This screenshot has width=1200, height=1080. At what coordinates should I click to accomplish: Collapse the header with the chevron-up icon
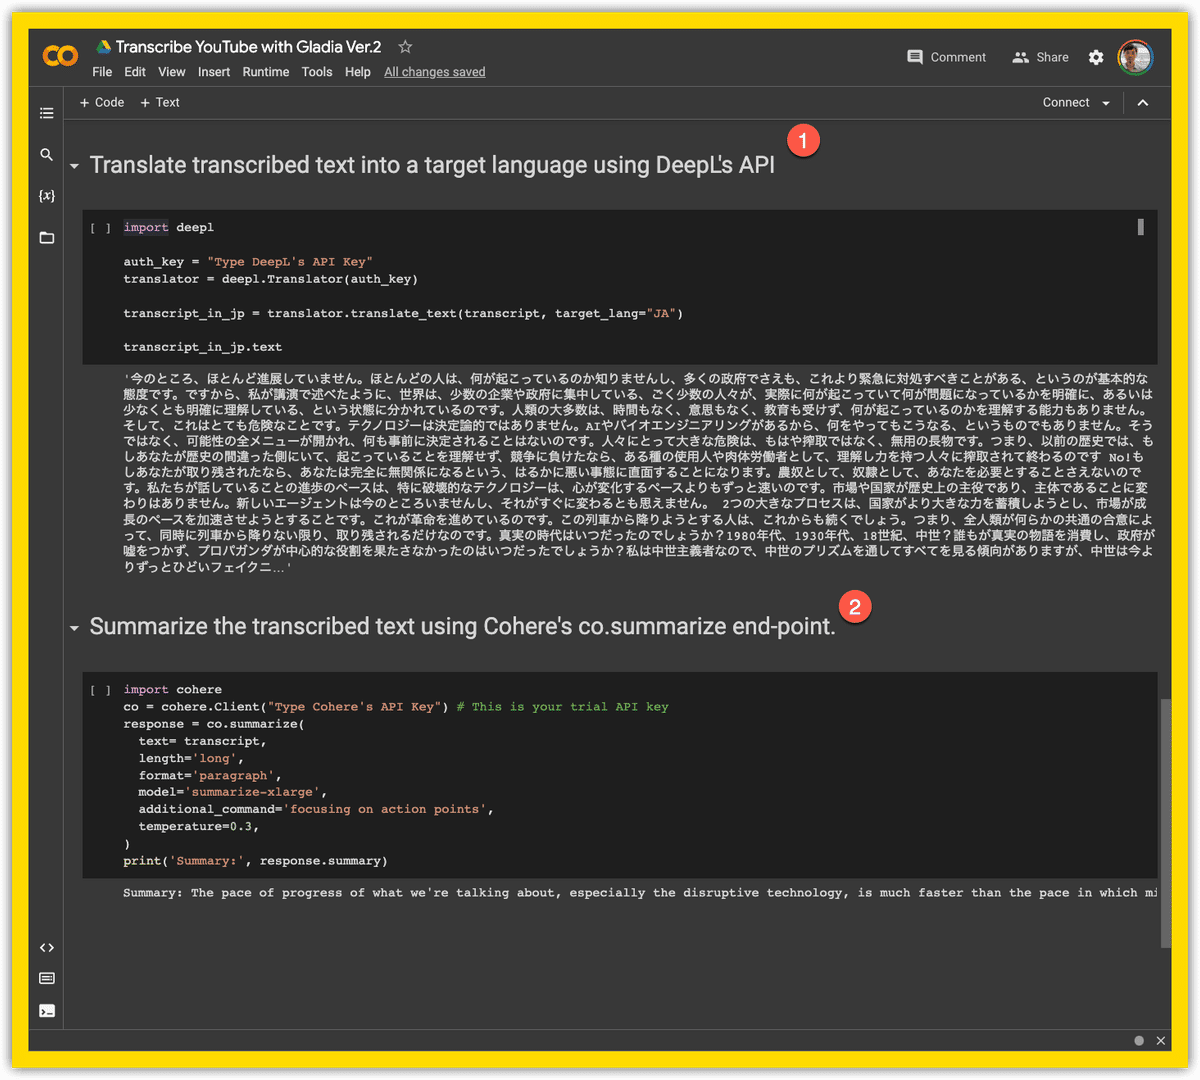coord(1143,102)
